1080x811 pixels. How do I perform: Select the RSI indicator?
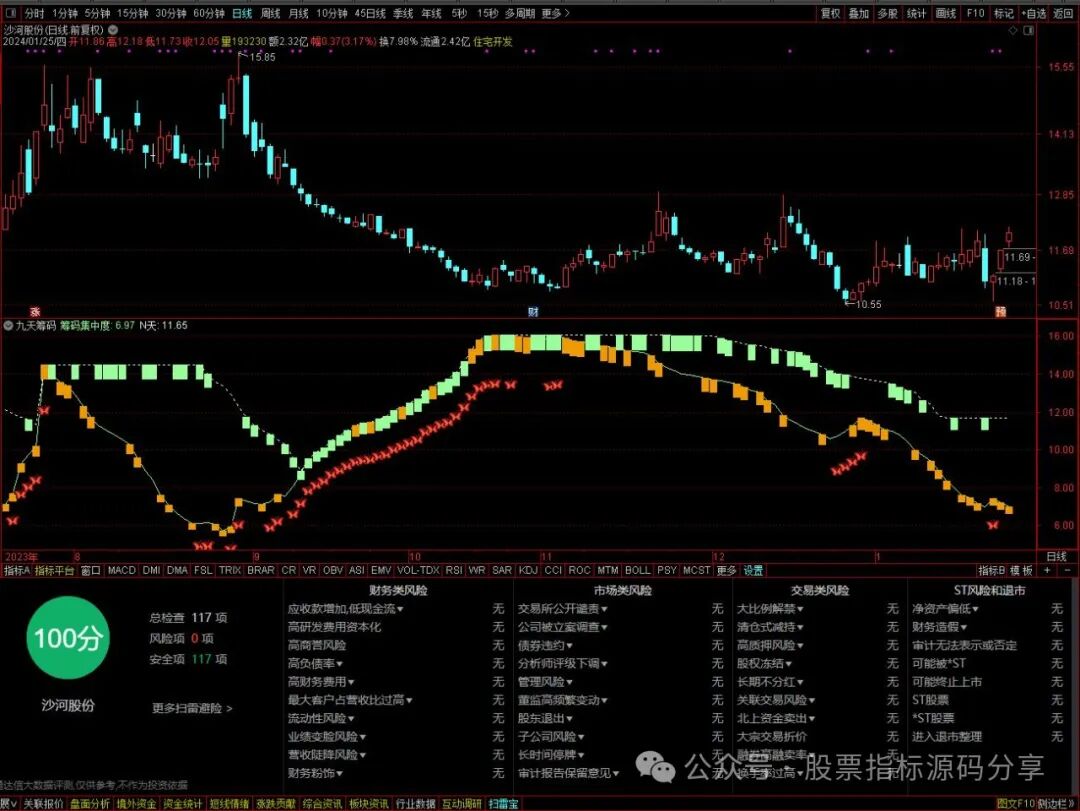[x=454, y=571]
